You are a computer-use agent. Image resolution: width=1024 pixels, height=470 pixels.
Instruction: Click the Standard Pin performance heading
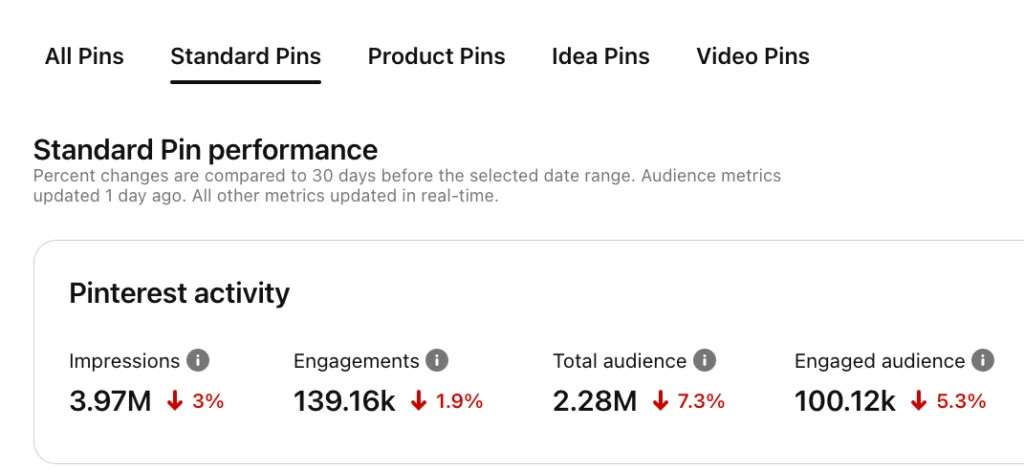(x=205, y=150)
